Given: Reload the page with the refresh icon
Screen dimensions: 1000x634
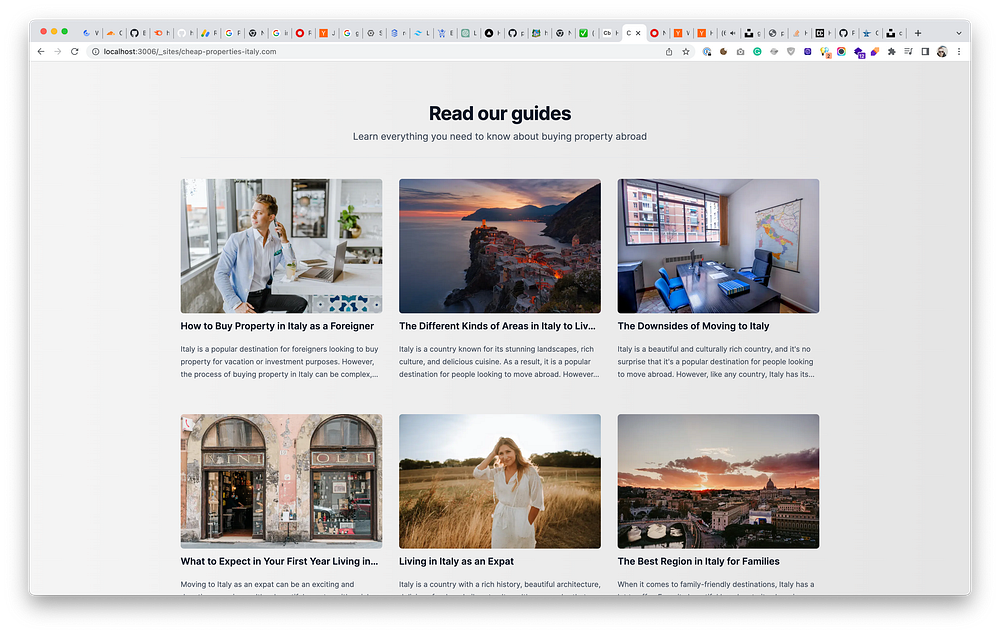Looking at the screenshot, I should [75, 52].
